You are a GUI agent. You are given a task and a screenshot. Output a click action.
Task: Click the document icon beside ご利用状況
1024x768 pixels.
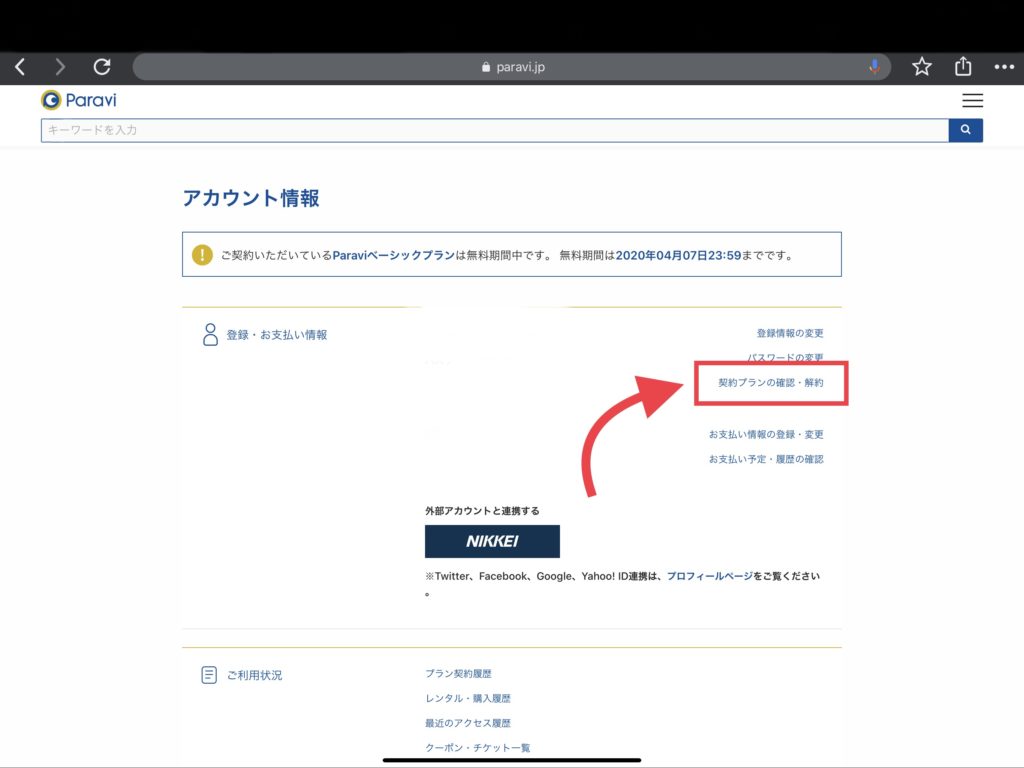point(209,675)
